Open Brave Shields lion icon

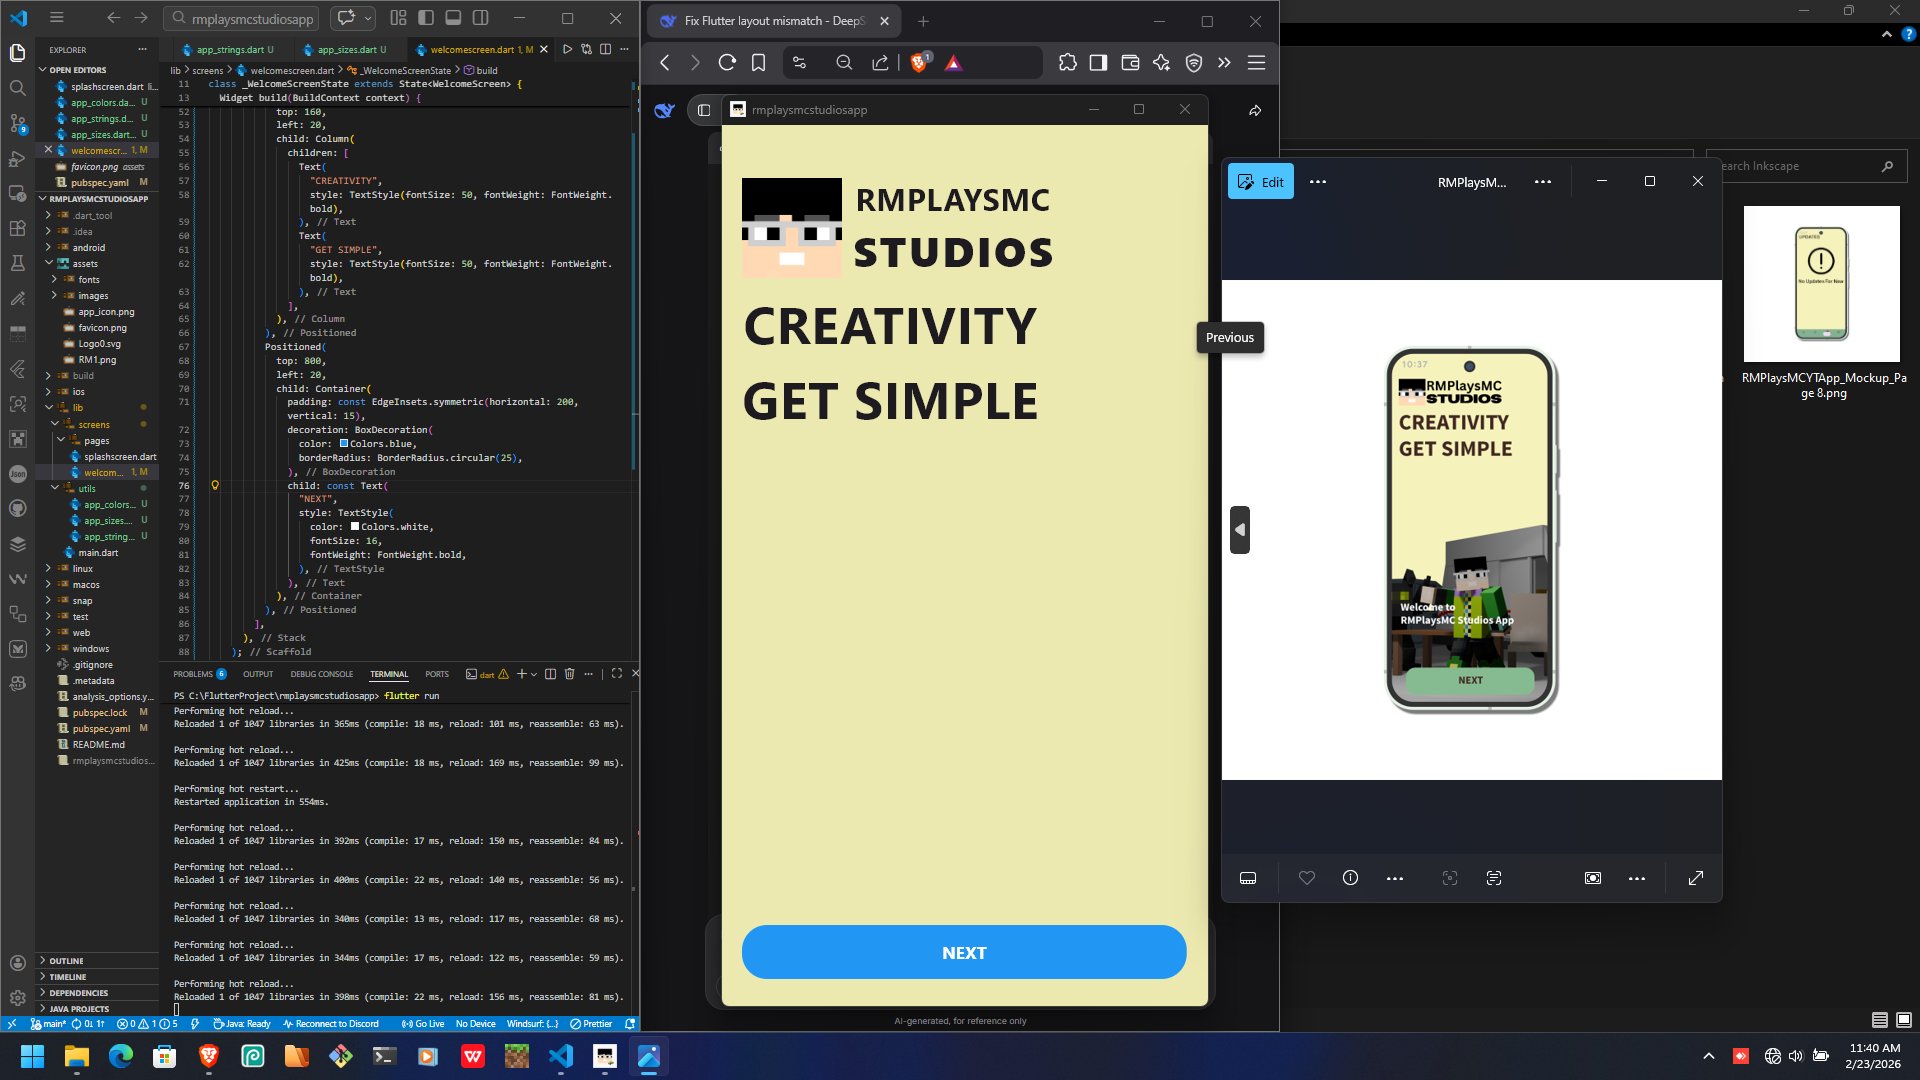tap(918, 63)
